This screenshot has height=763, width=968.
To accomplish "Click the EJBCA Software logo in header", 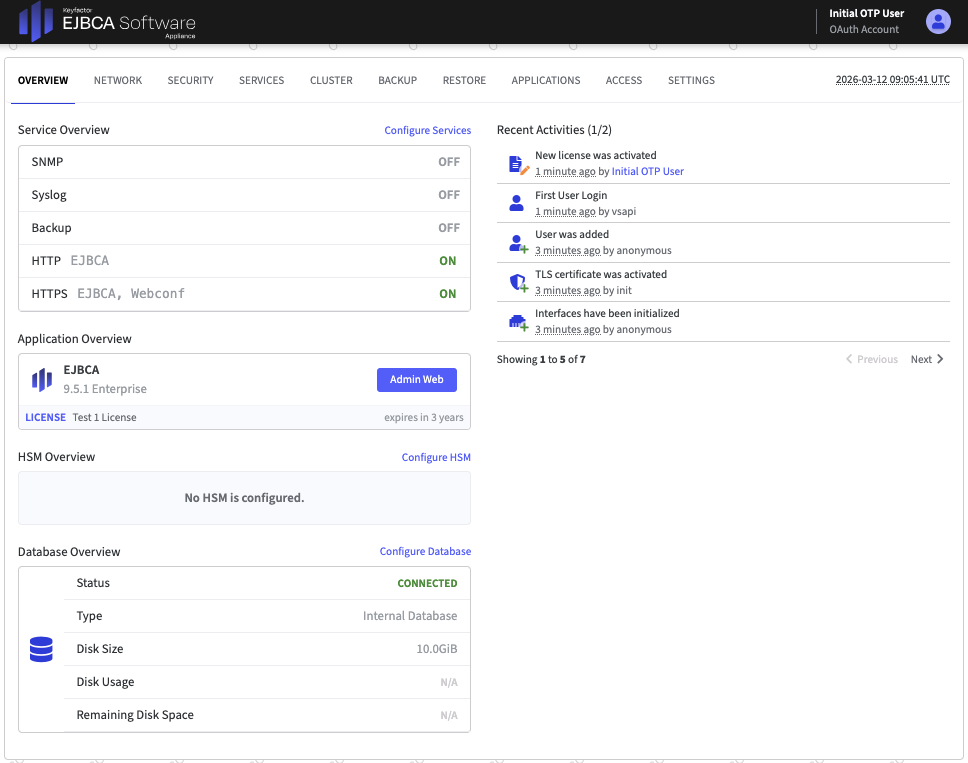I will (107, 22).
